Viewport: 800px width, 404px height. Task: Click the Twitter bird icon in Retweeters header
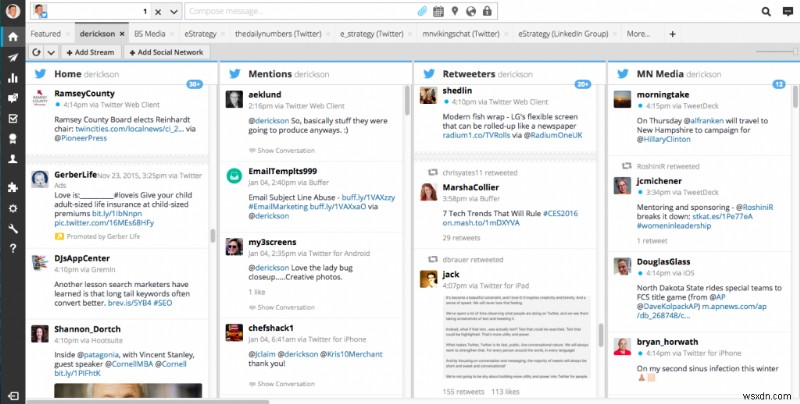(429, 74)
